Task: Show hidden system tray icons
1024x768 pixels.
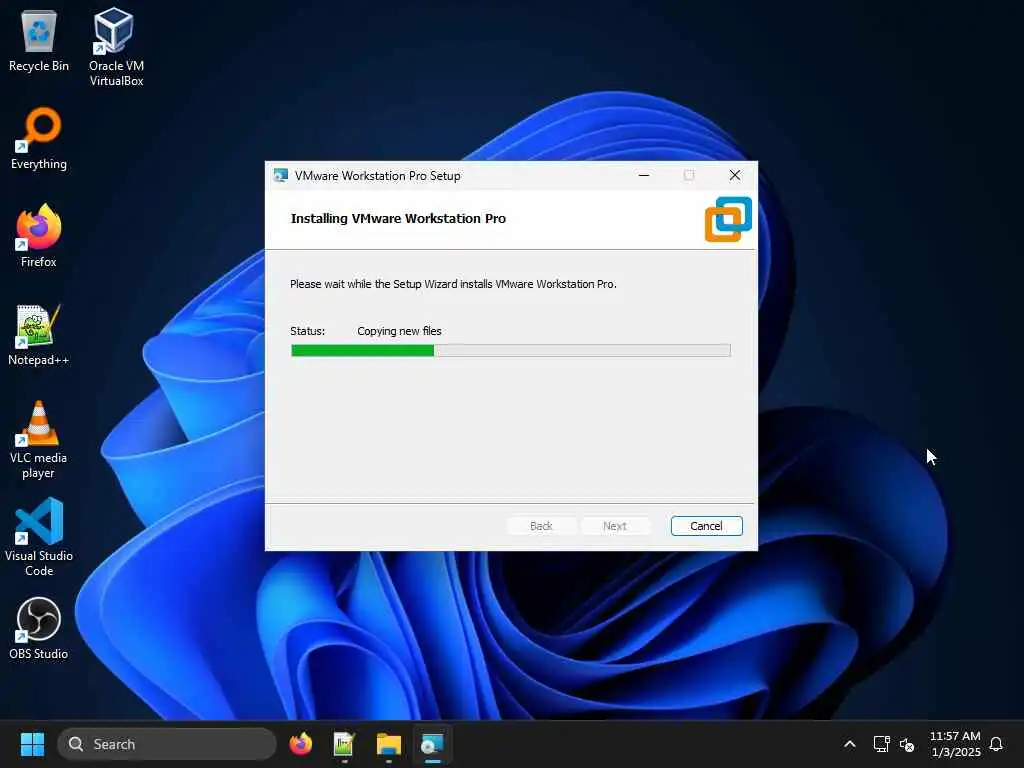Action: [850, 744]
